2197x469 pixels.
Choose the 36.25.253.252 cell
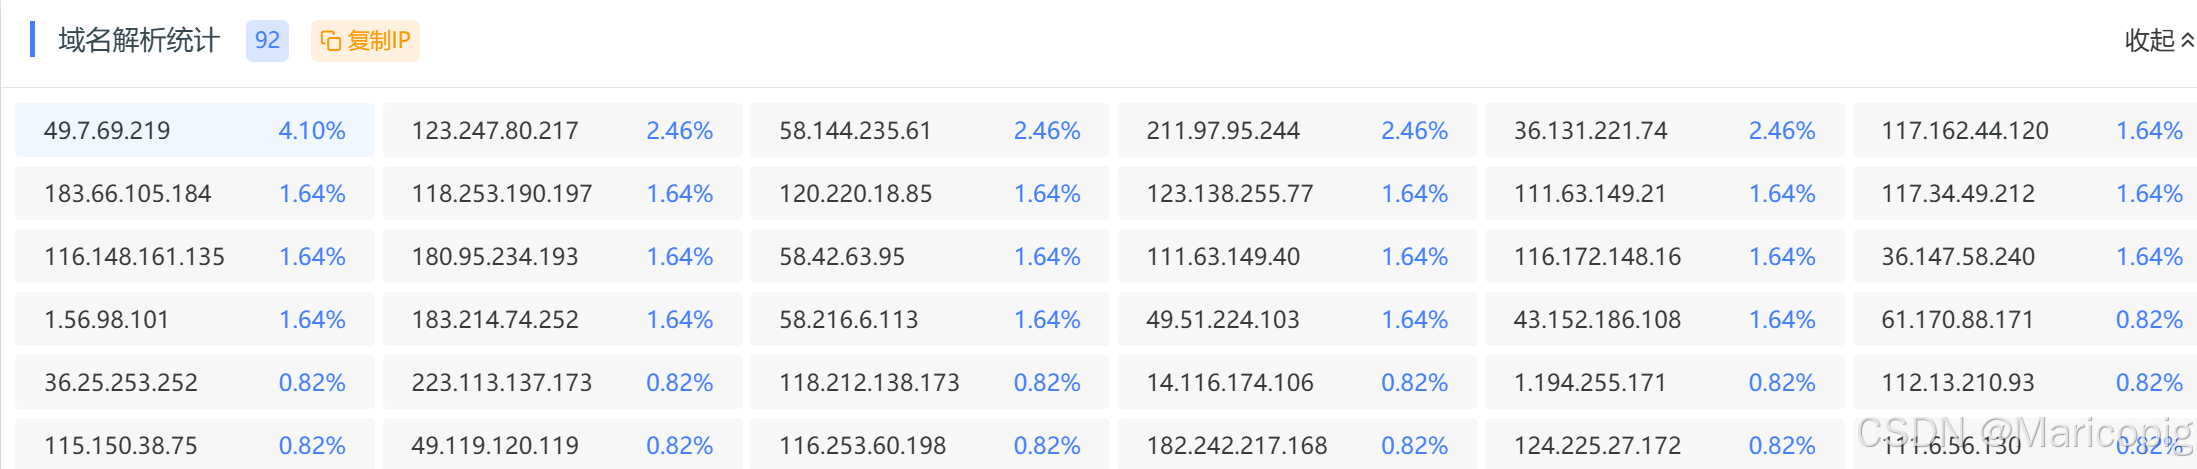coord(195,382)
